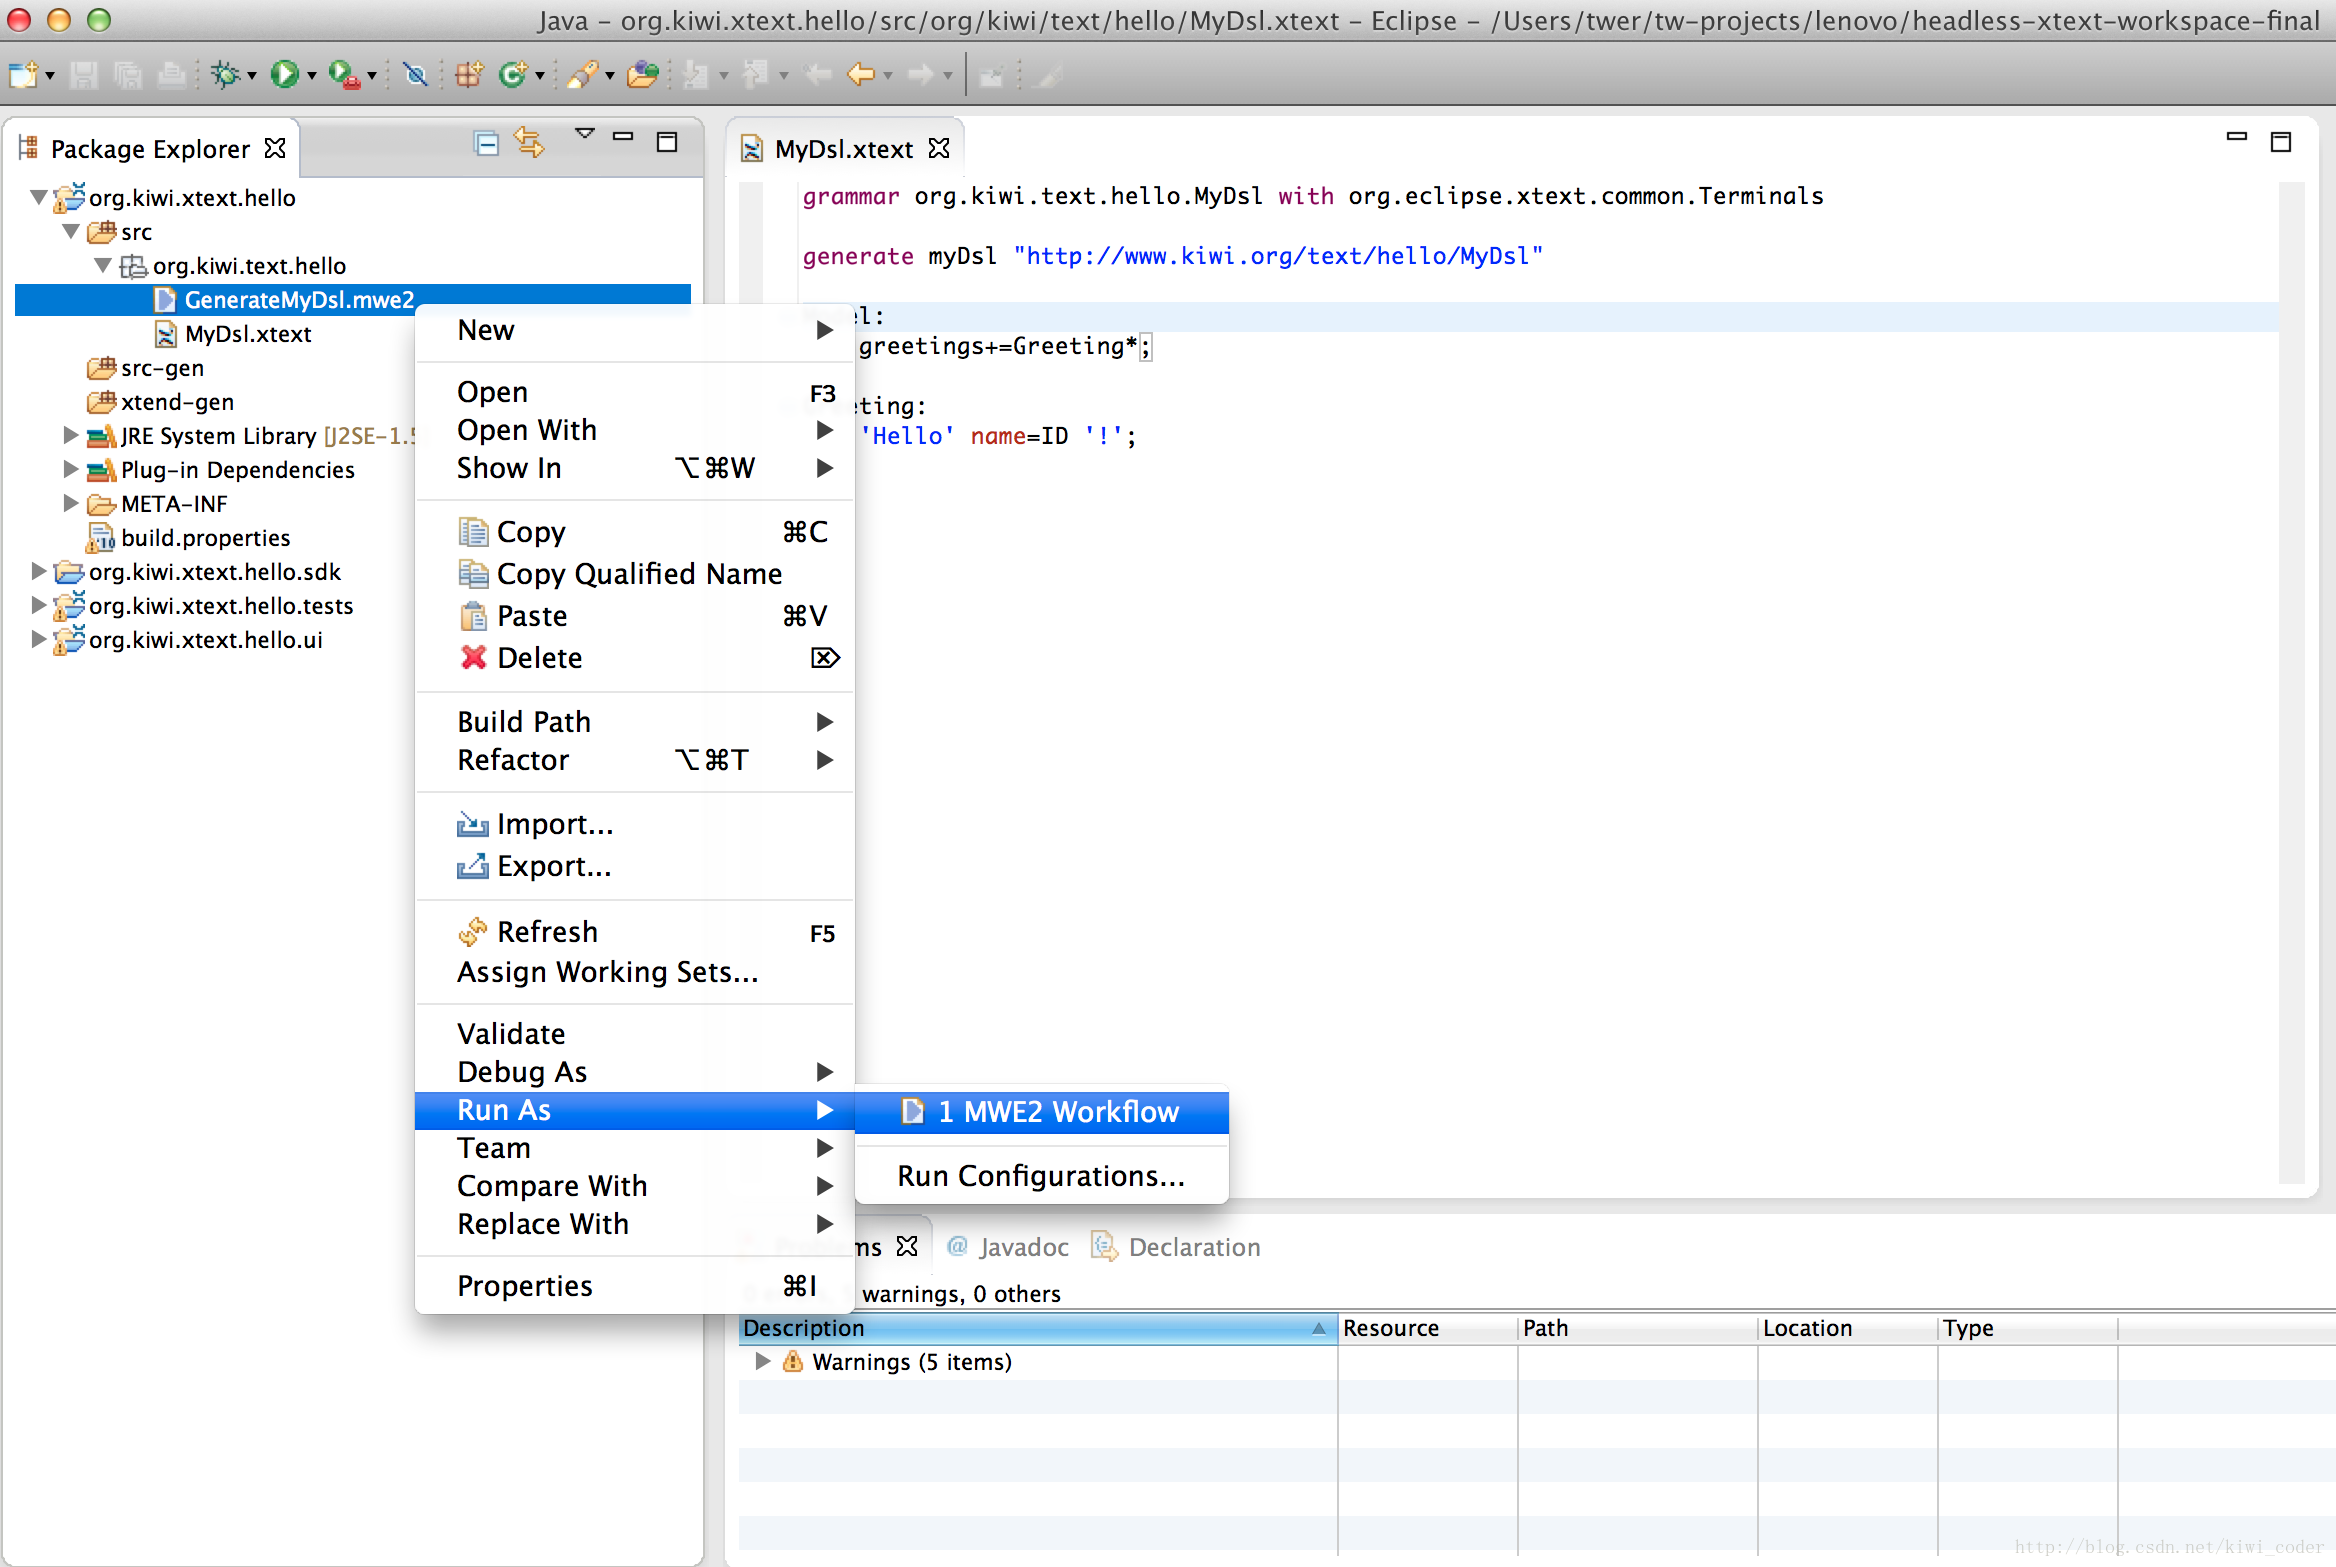Screen dimensions: 2336x1567
Task: Click Delete in the context menu
Action: (635, 658)
